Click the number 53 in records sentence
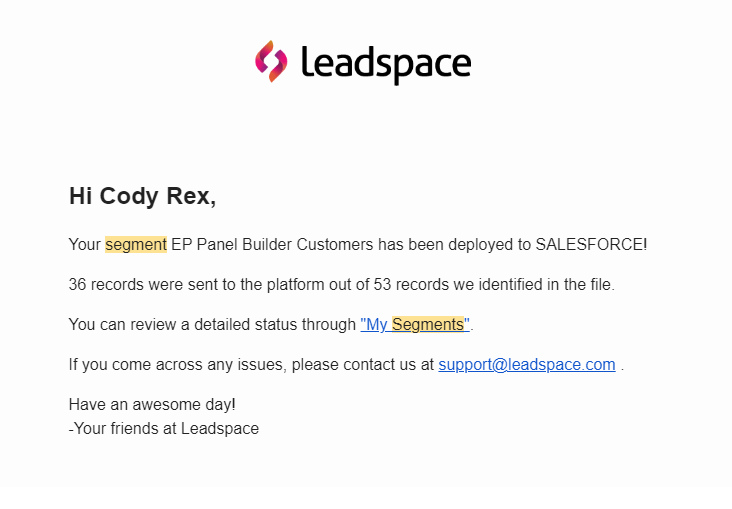Viewport: 732px width, 509px height. (382, 284)
